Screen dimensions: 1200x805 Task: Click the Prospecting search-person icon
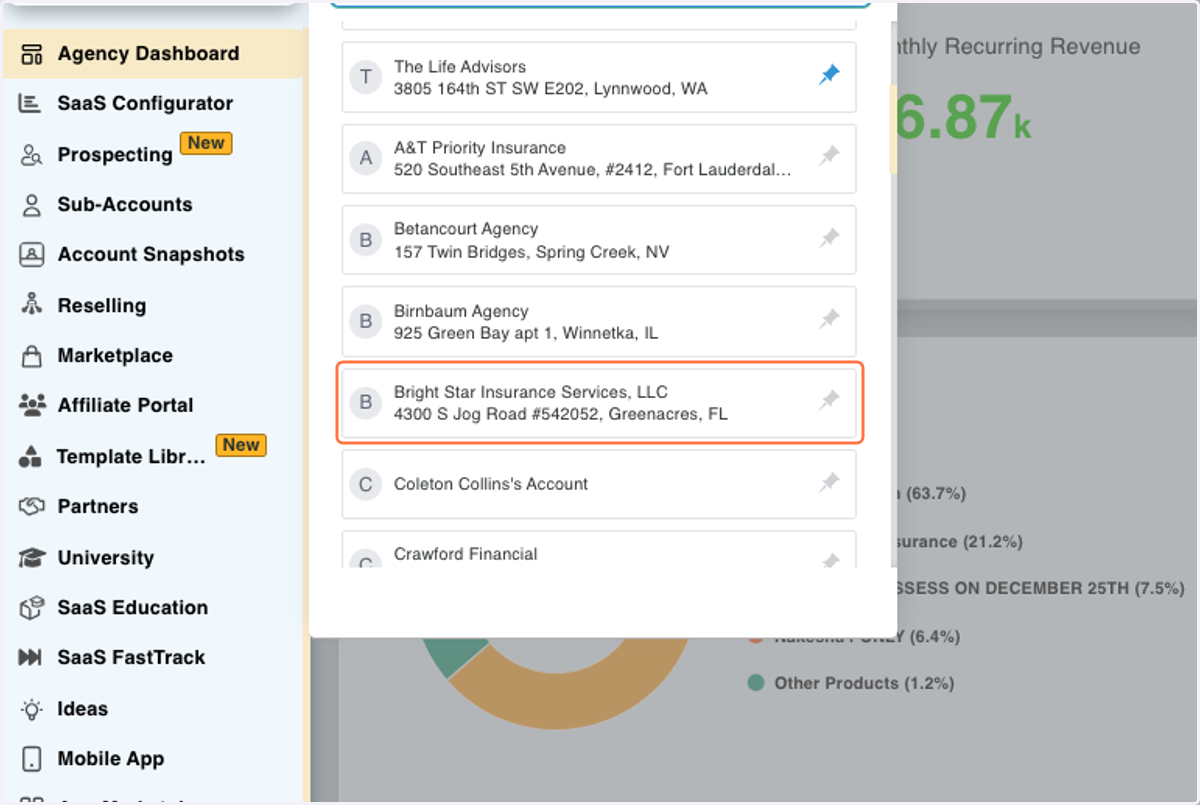[x=31, y=155]
